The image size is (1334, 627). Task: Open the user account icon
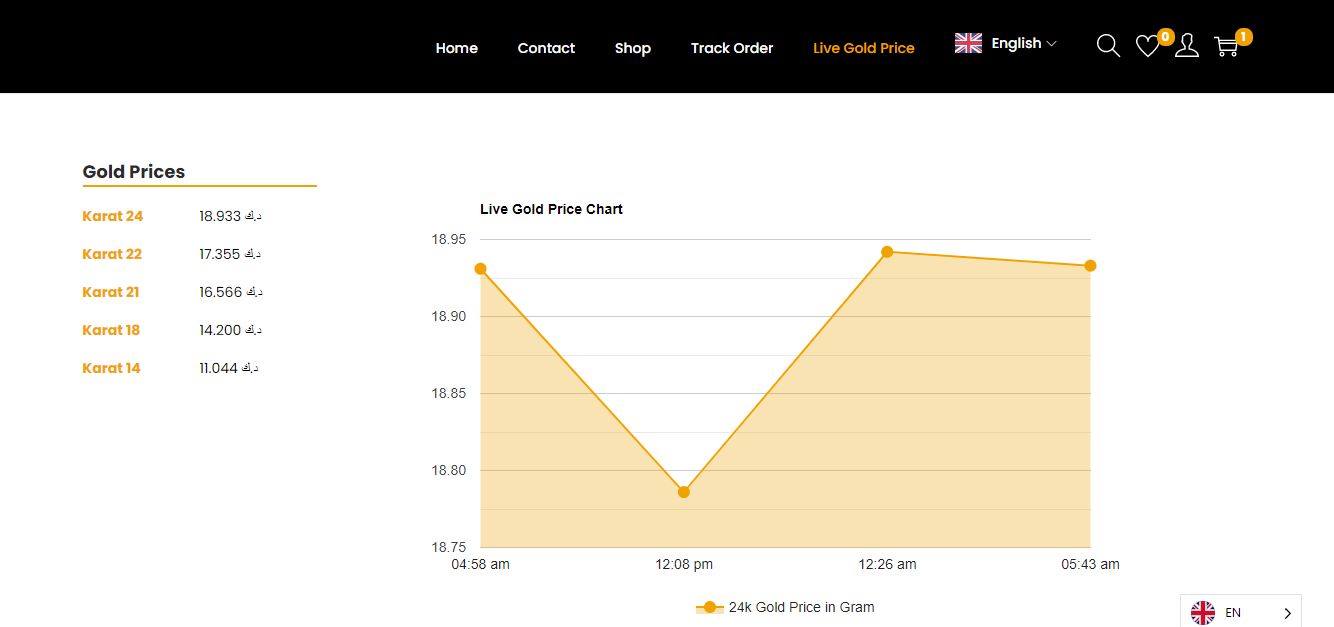click(x=1187, y=46)
